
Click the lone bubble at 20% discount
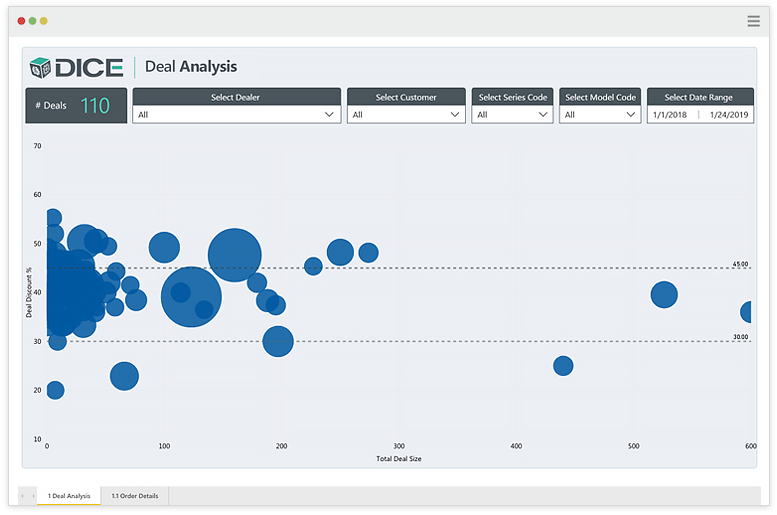point(55,390)
